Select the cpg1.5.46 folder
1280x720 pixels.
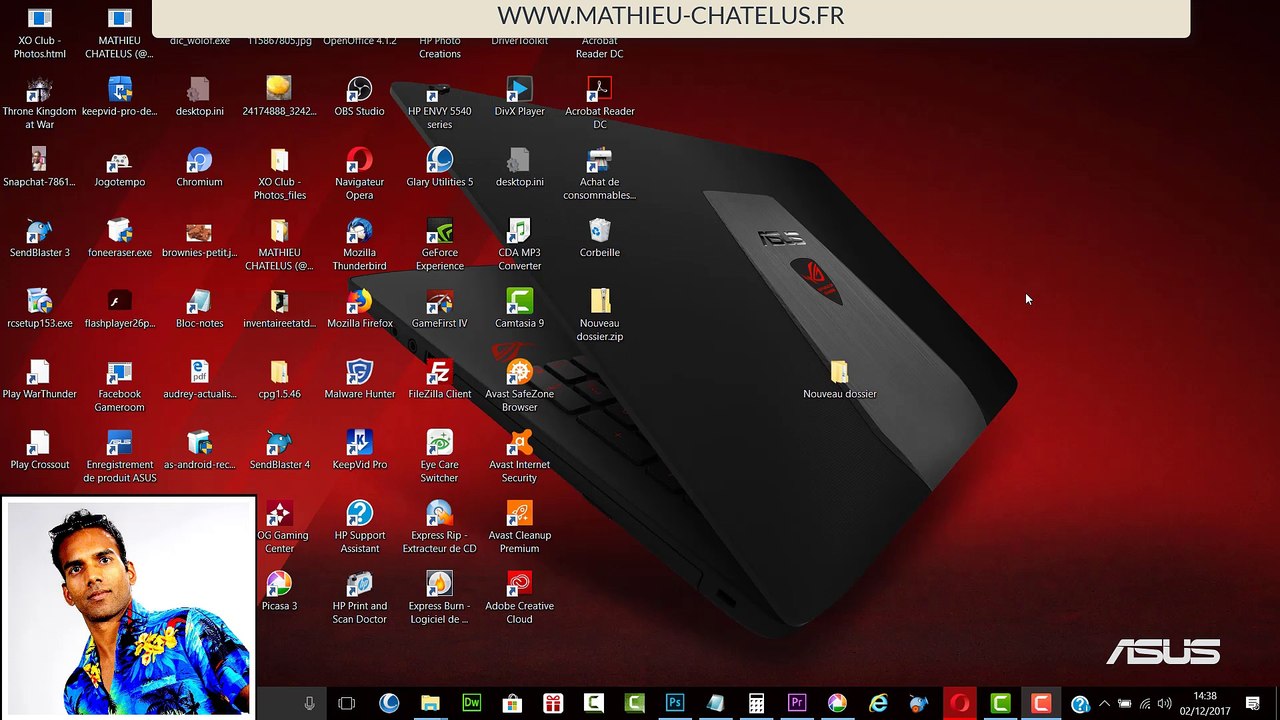[x=279, y=380]
